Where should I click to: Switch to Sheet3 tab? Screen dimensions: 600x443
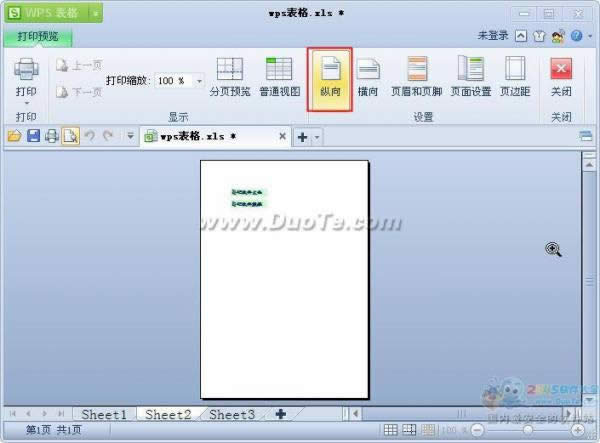click(x=232, y=414)
